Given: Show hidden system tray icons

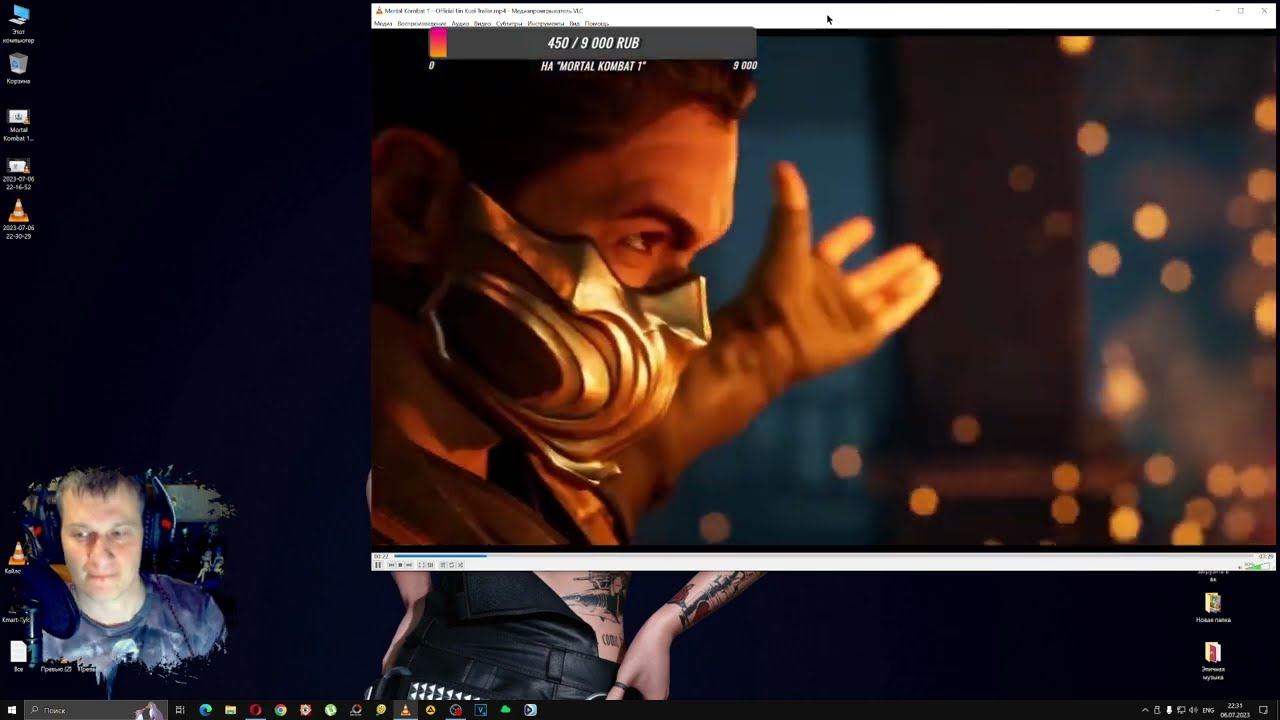Looking at the screenshot, I should click(1145, 710).
